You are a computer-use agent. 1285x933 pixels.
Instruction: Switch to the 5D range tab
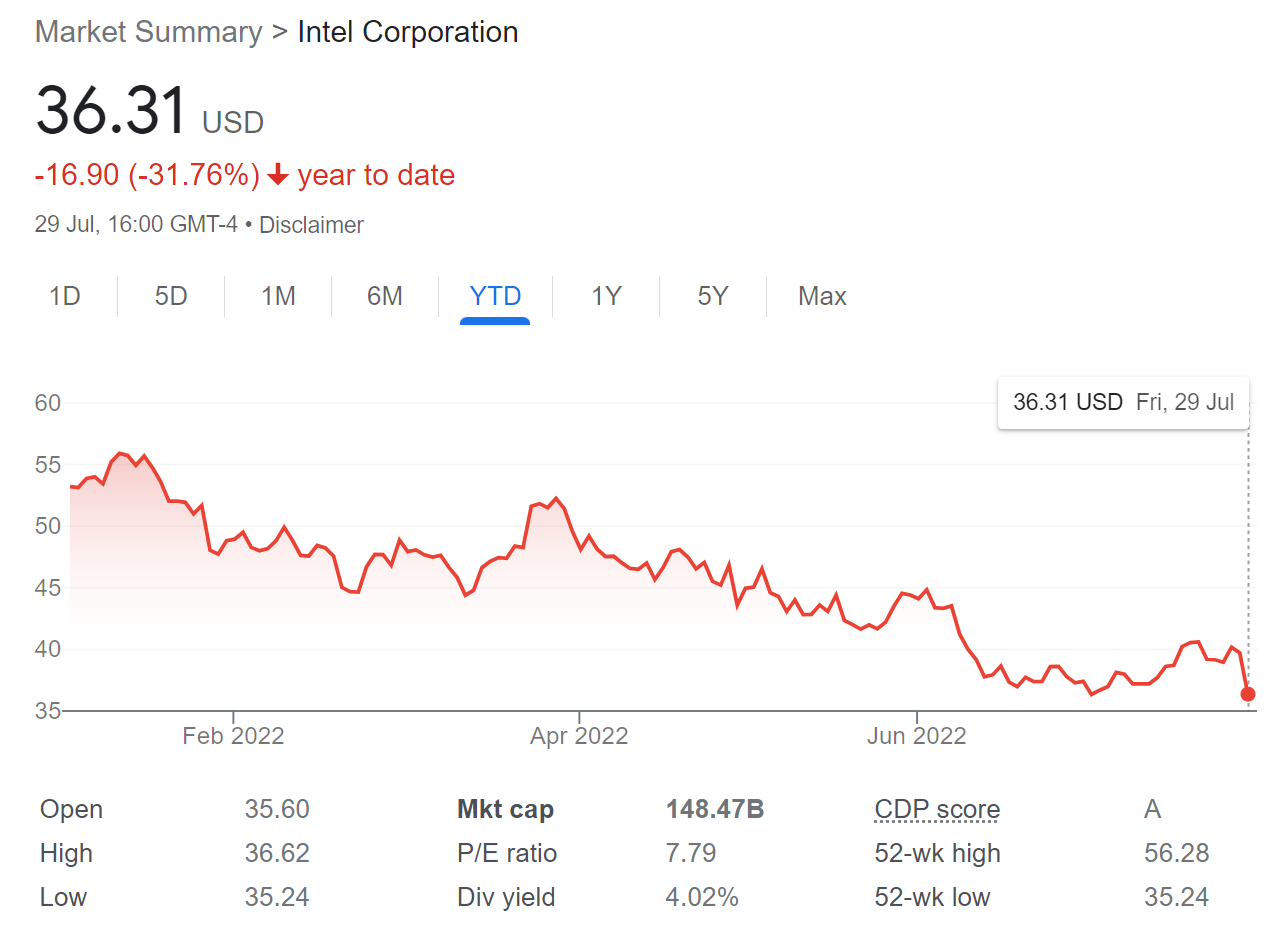[171, 297]
